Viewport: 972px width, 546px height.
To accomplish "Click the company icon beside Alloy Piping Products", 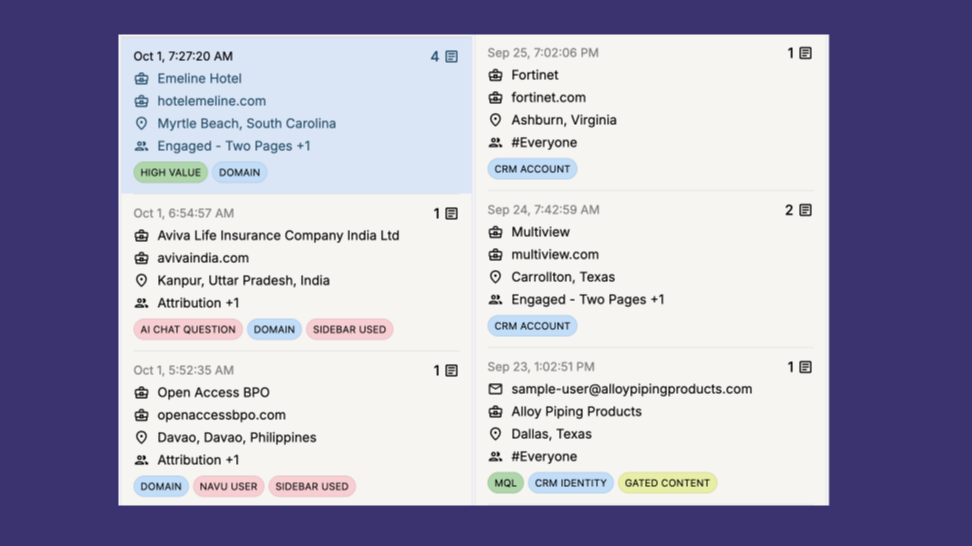I will 495,412.
